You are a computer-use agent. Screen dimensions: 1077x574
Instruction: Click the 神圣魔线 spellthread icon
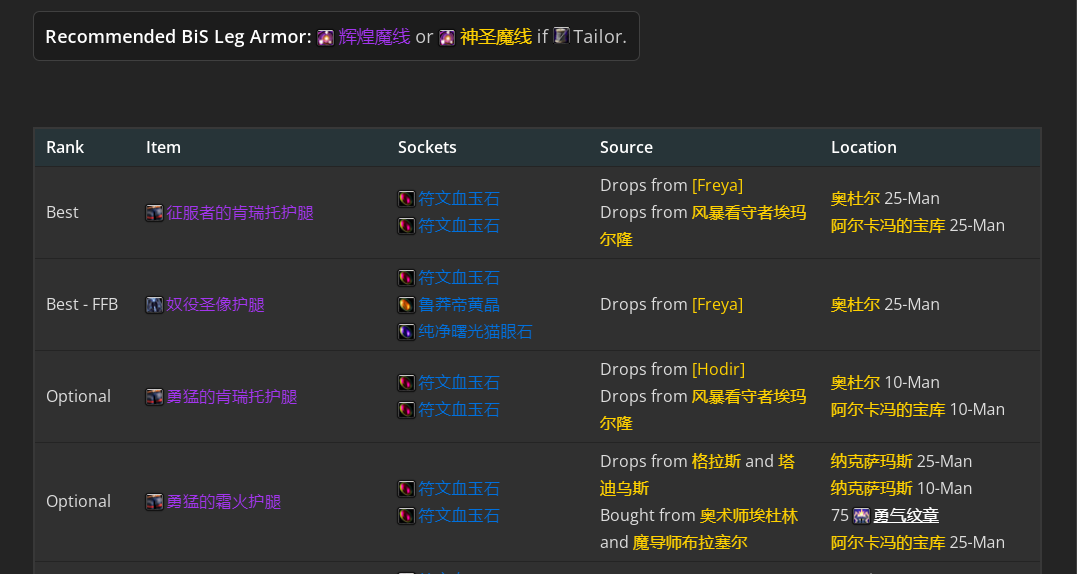[x=447, y=37]
